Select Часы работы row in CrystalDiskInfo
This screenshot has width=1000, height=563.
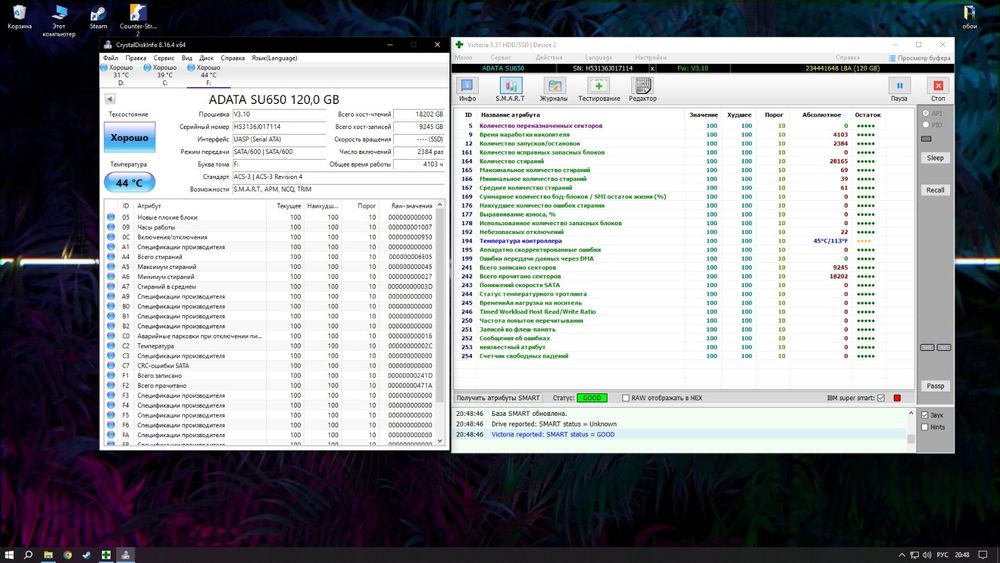point(271,227)
